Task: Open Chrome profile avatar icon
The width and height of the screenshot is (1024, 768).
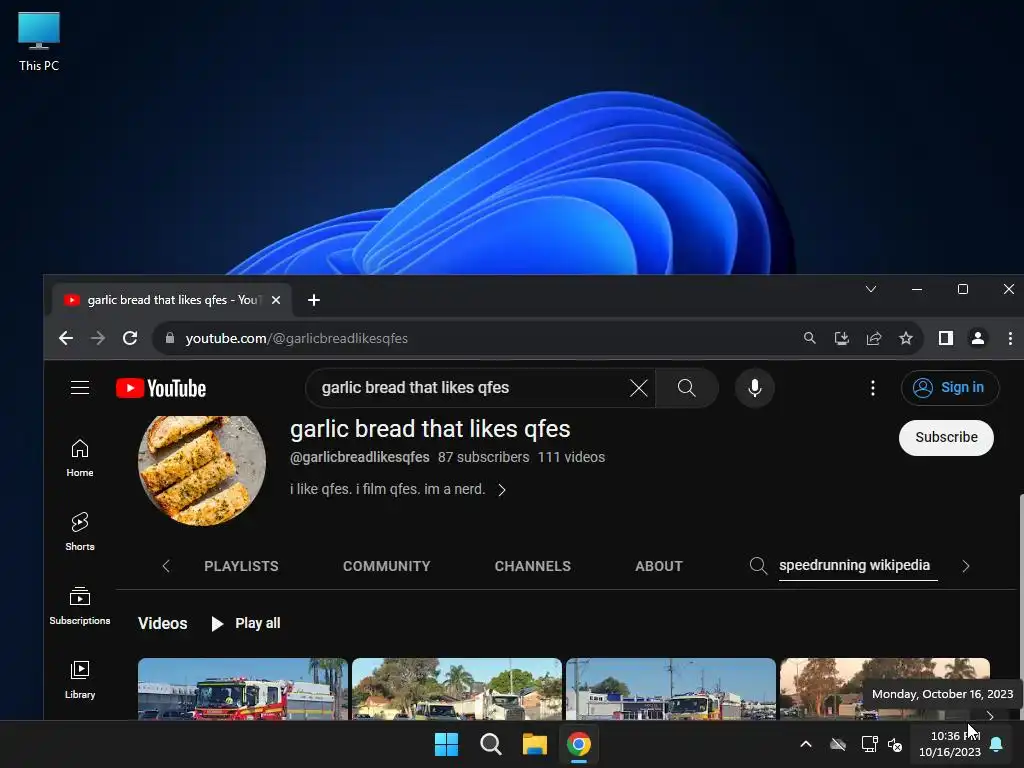Action: point(978,338)
